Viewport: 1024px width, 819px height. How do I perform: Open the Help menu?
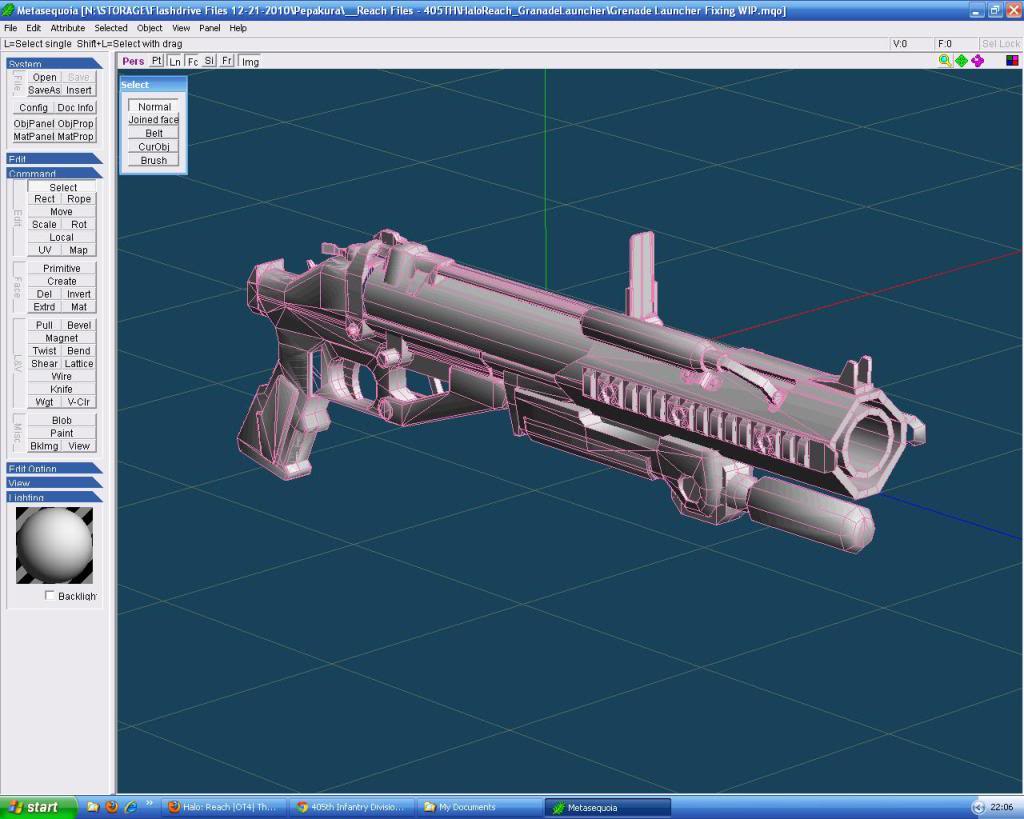(x=238, y=28)
